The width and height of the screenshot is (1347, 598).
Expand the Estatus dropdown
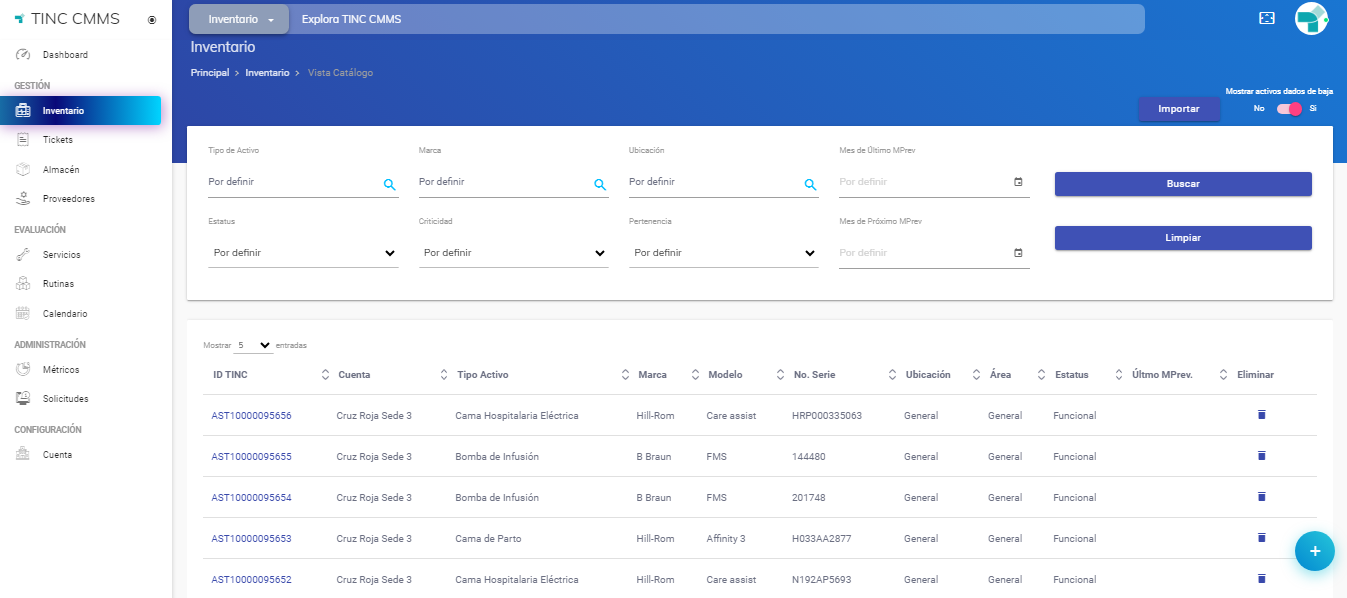pyautogui.click(x=303, y=253)
